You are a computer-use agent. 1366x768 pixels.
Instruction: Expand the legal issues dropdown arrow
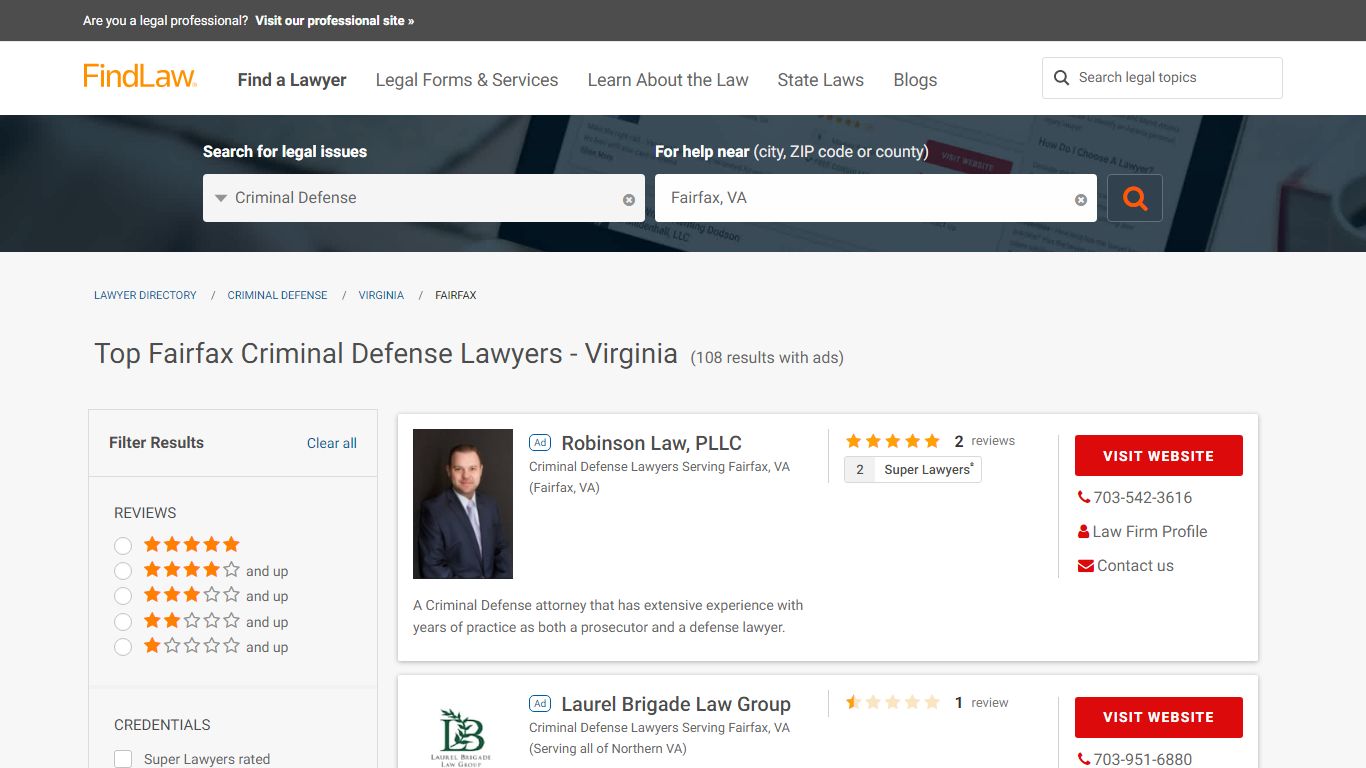(221, 198)
